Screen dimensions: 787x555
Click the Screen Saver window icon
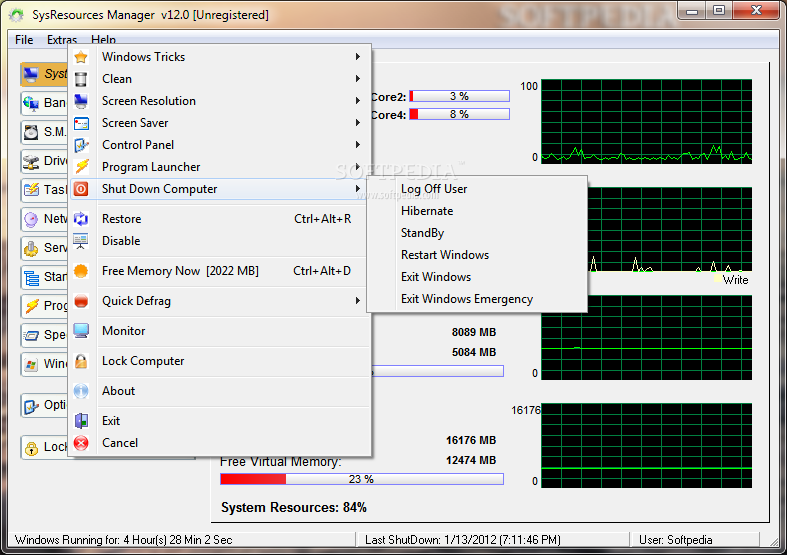(x=81, y=123)
